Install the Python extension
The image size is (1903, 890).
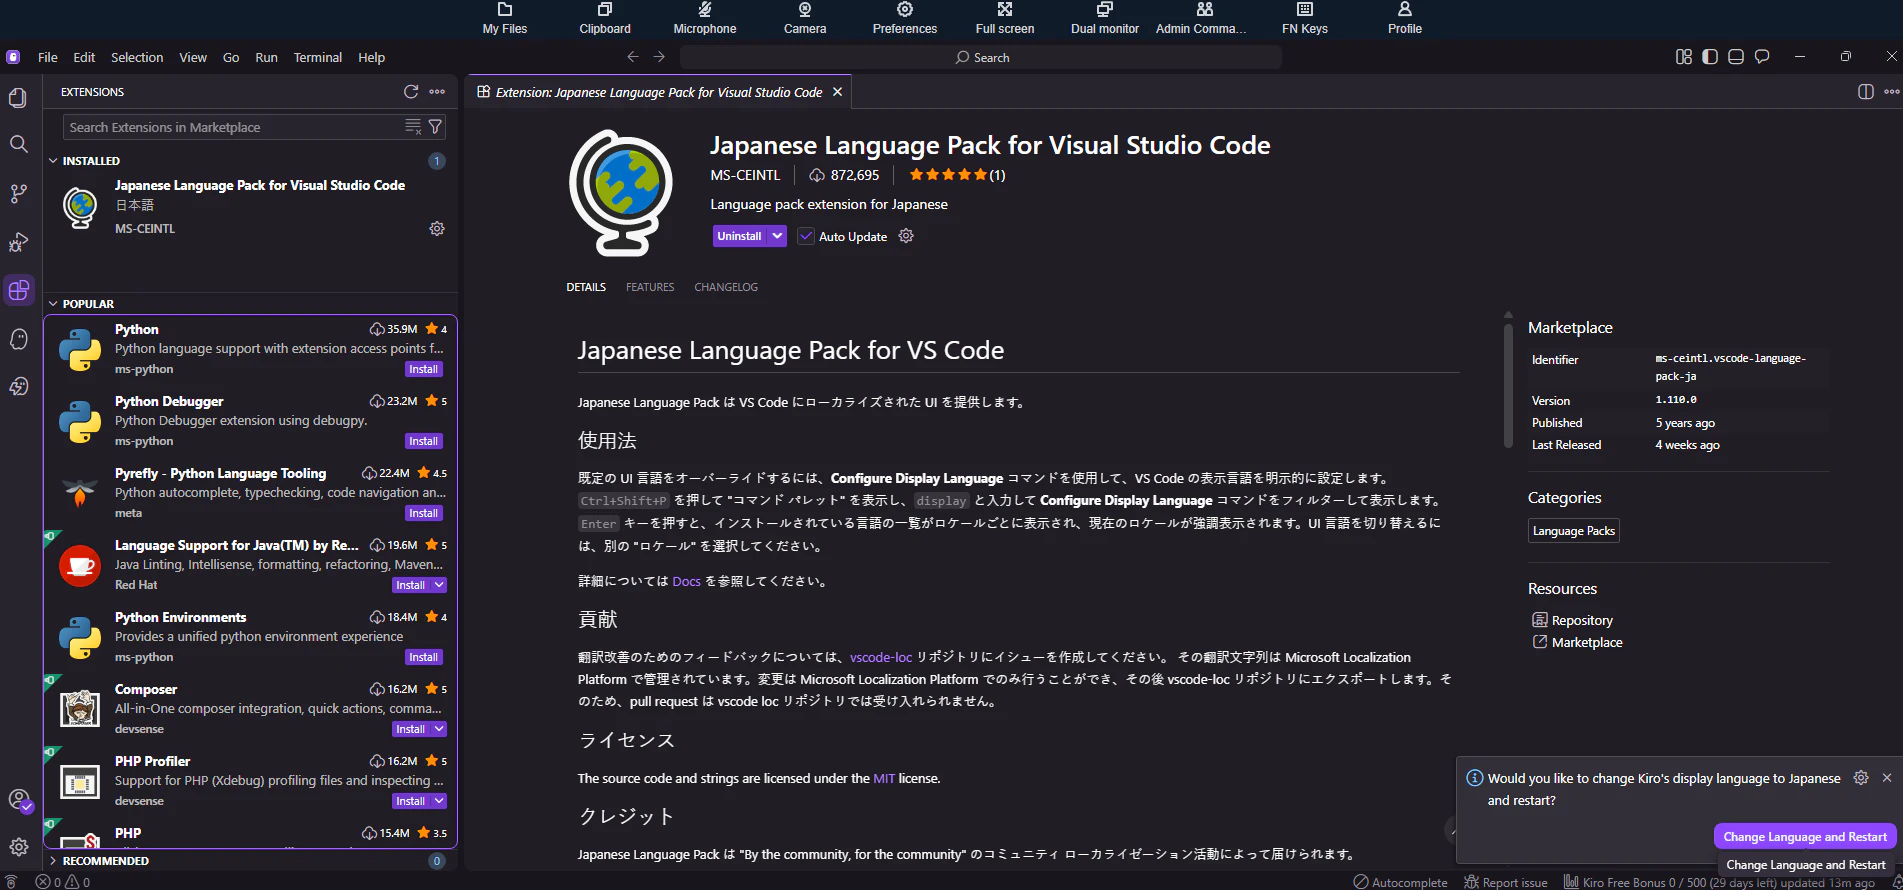pyautogui.click(x=423, y=369)
